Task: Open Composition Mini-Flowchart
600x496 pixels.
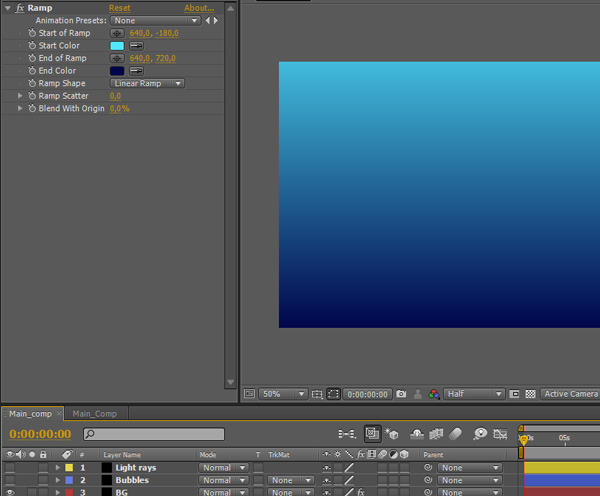Action: click(347, 434)
